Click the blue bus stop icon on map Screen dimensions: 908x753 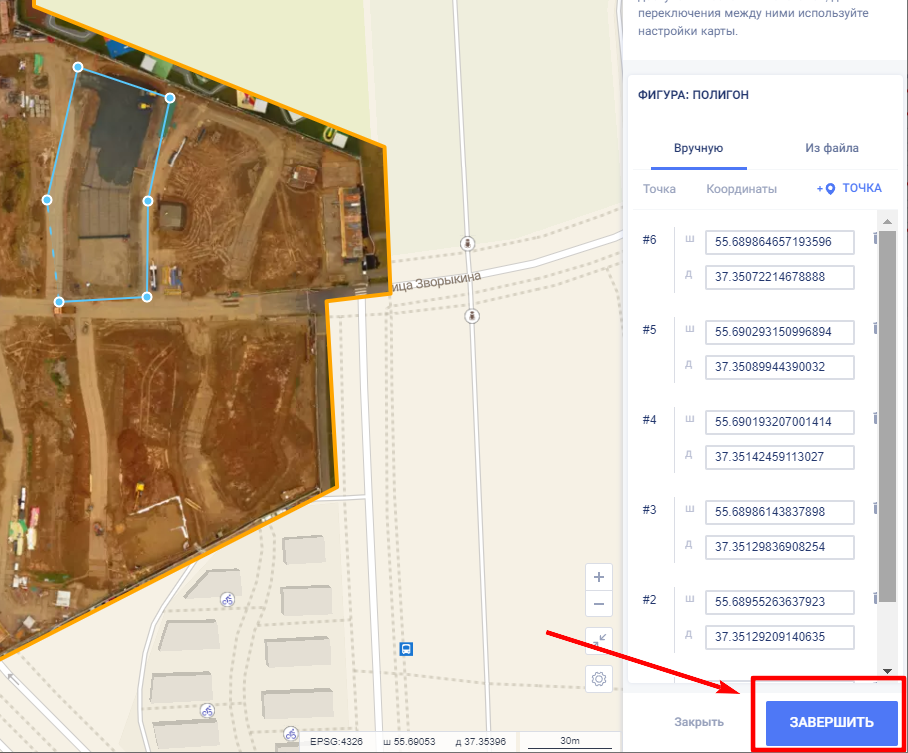[406, 649]
